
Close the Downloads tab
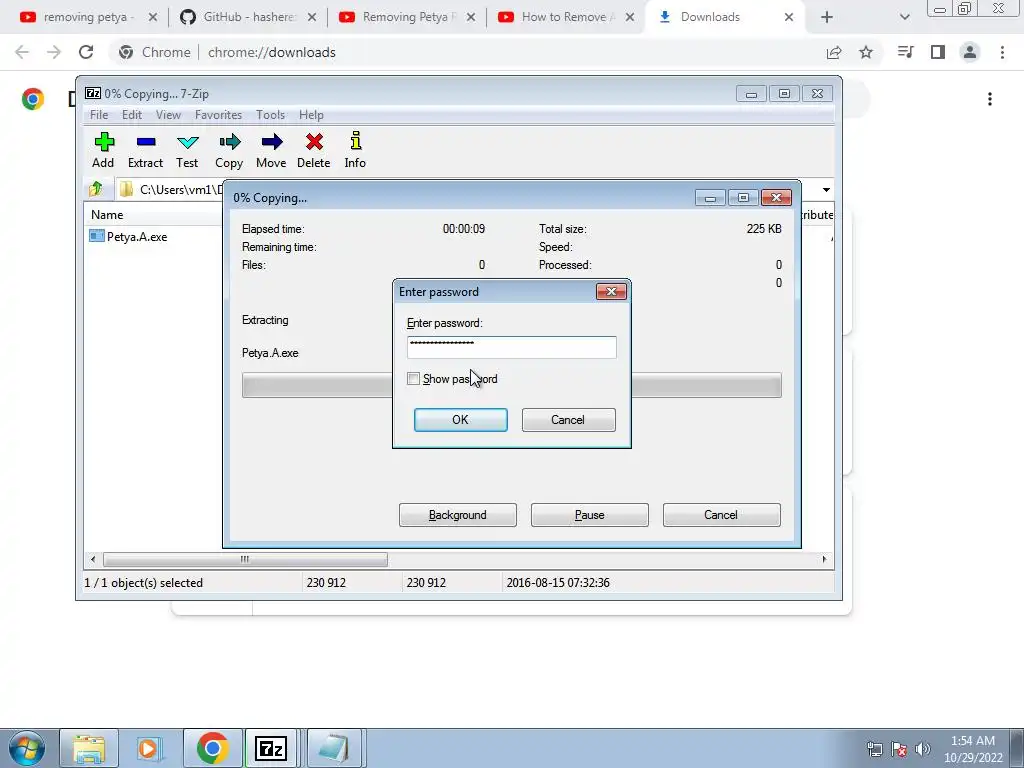789,17
